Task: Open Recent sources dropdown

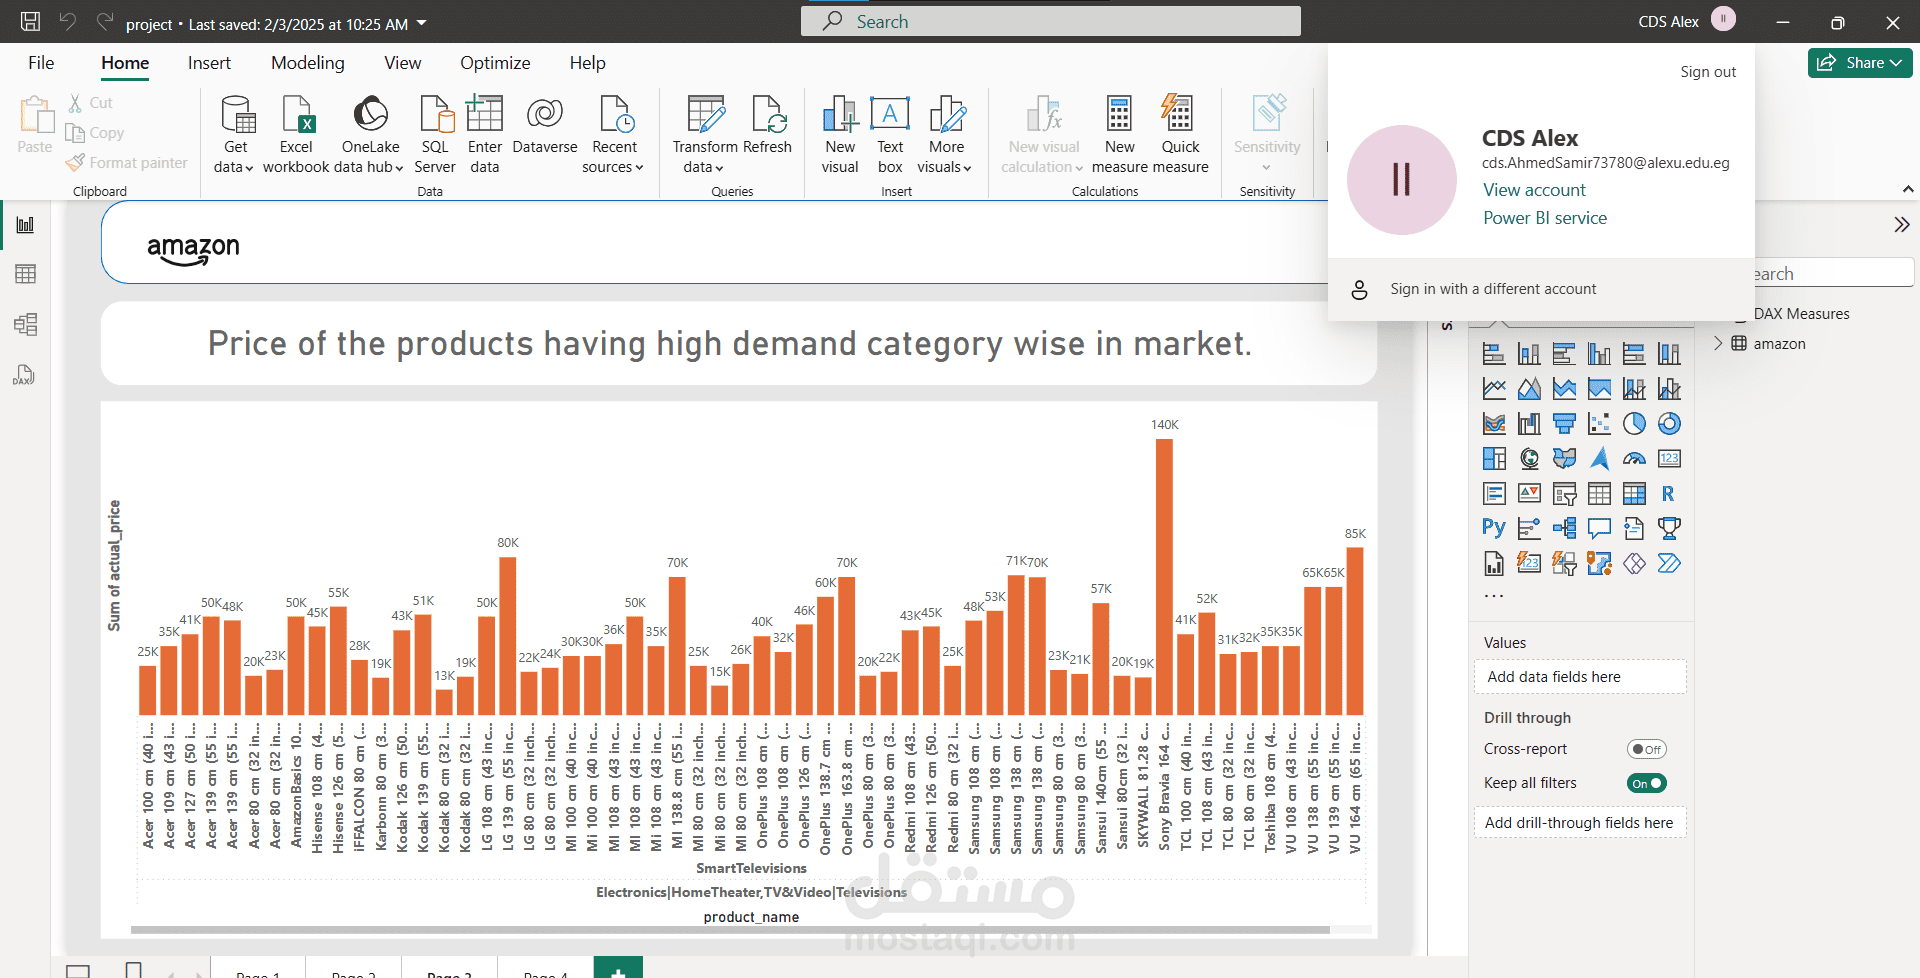Action: tap(613, 134)
